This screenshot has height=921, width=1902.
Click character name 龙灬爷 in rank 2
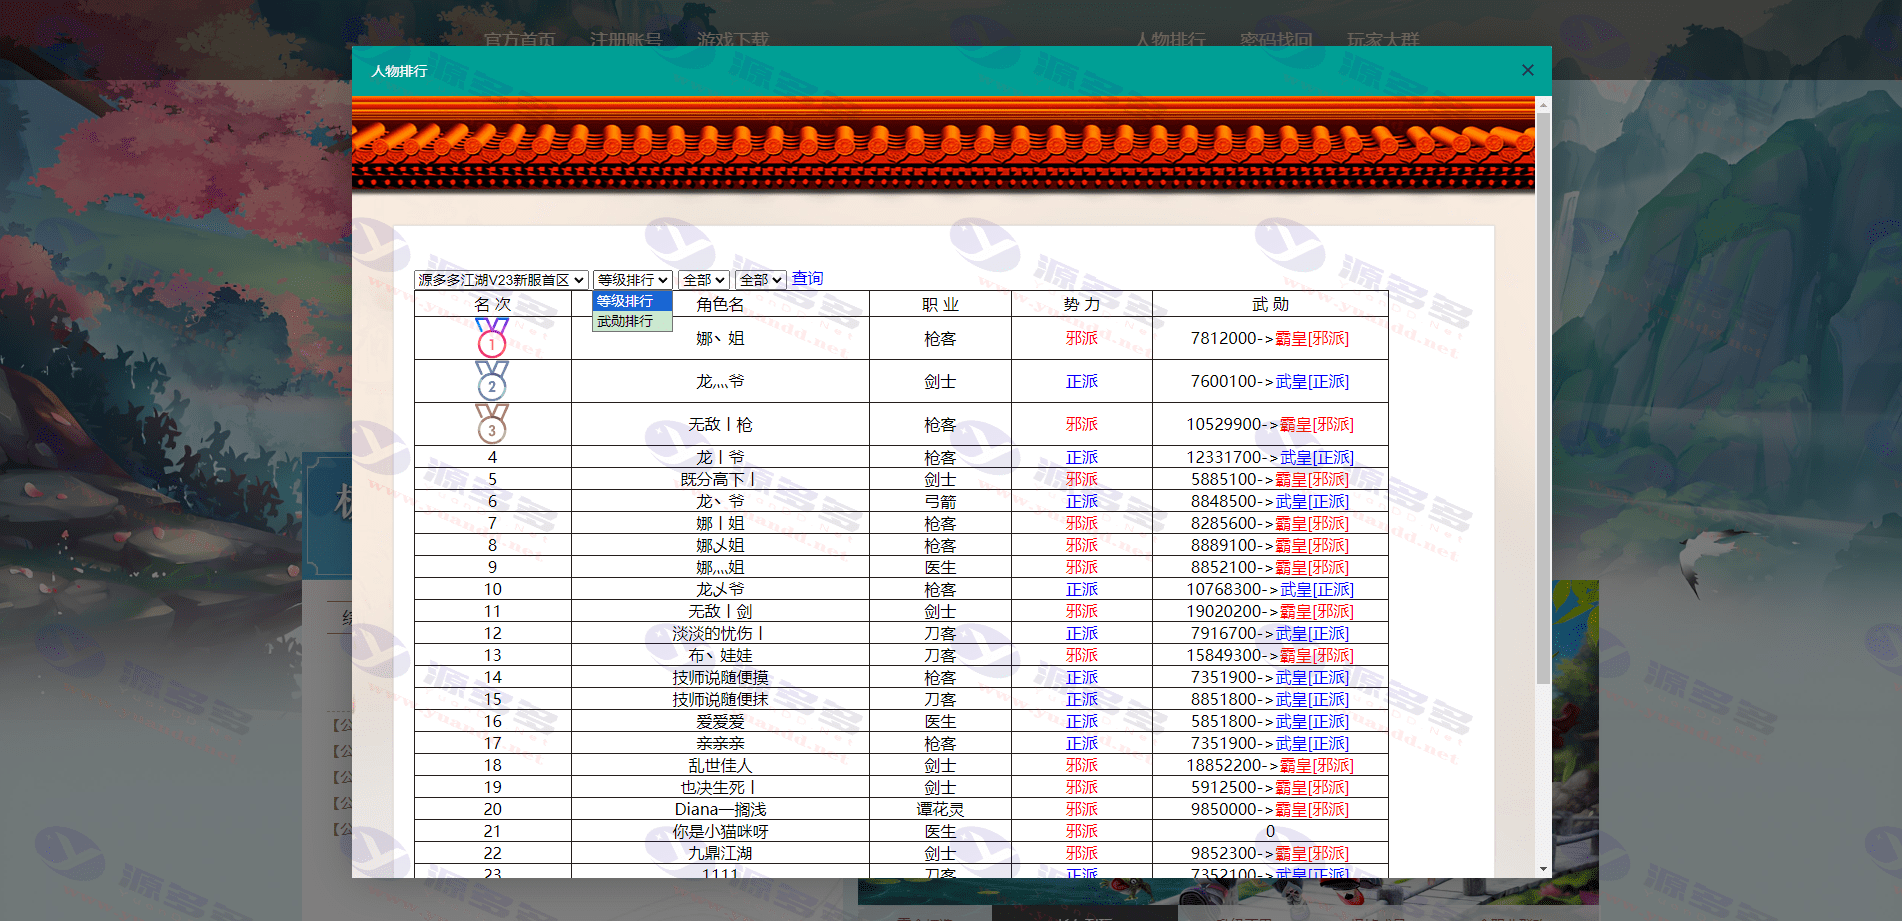(720, 381)
